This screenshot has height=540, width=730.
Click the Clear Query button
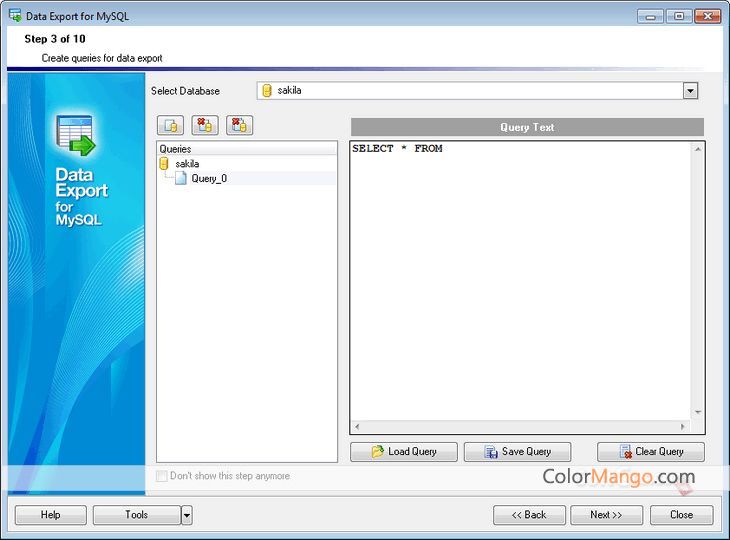(651, 452)
